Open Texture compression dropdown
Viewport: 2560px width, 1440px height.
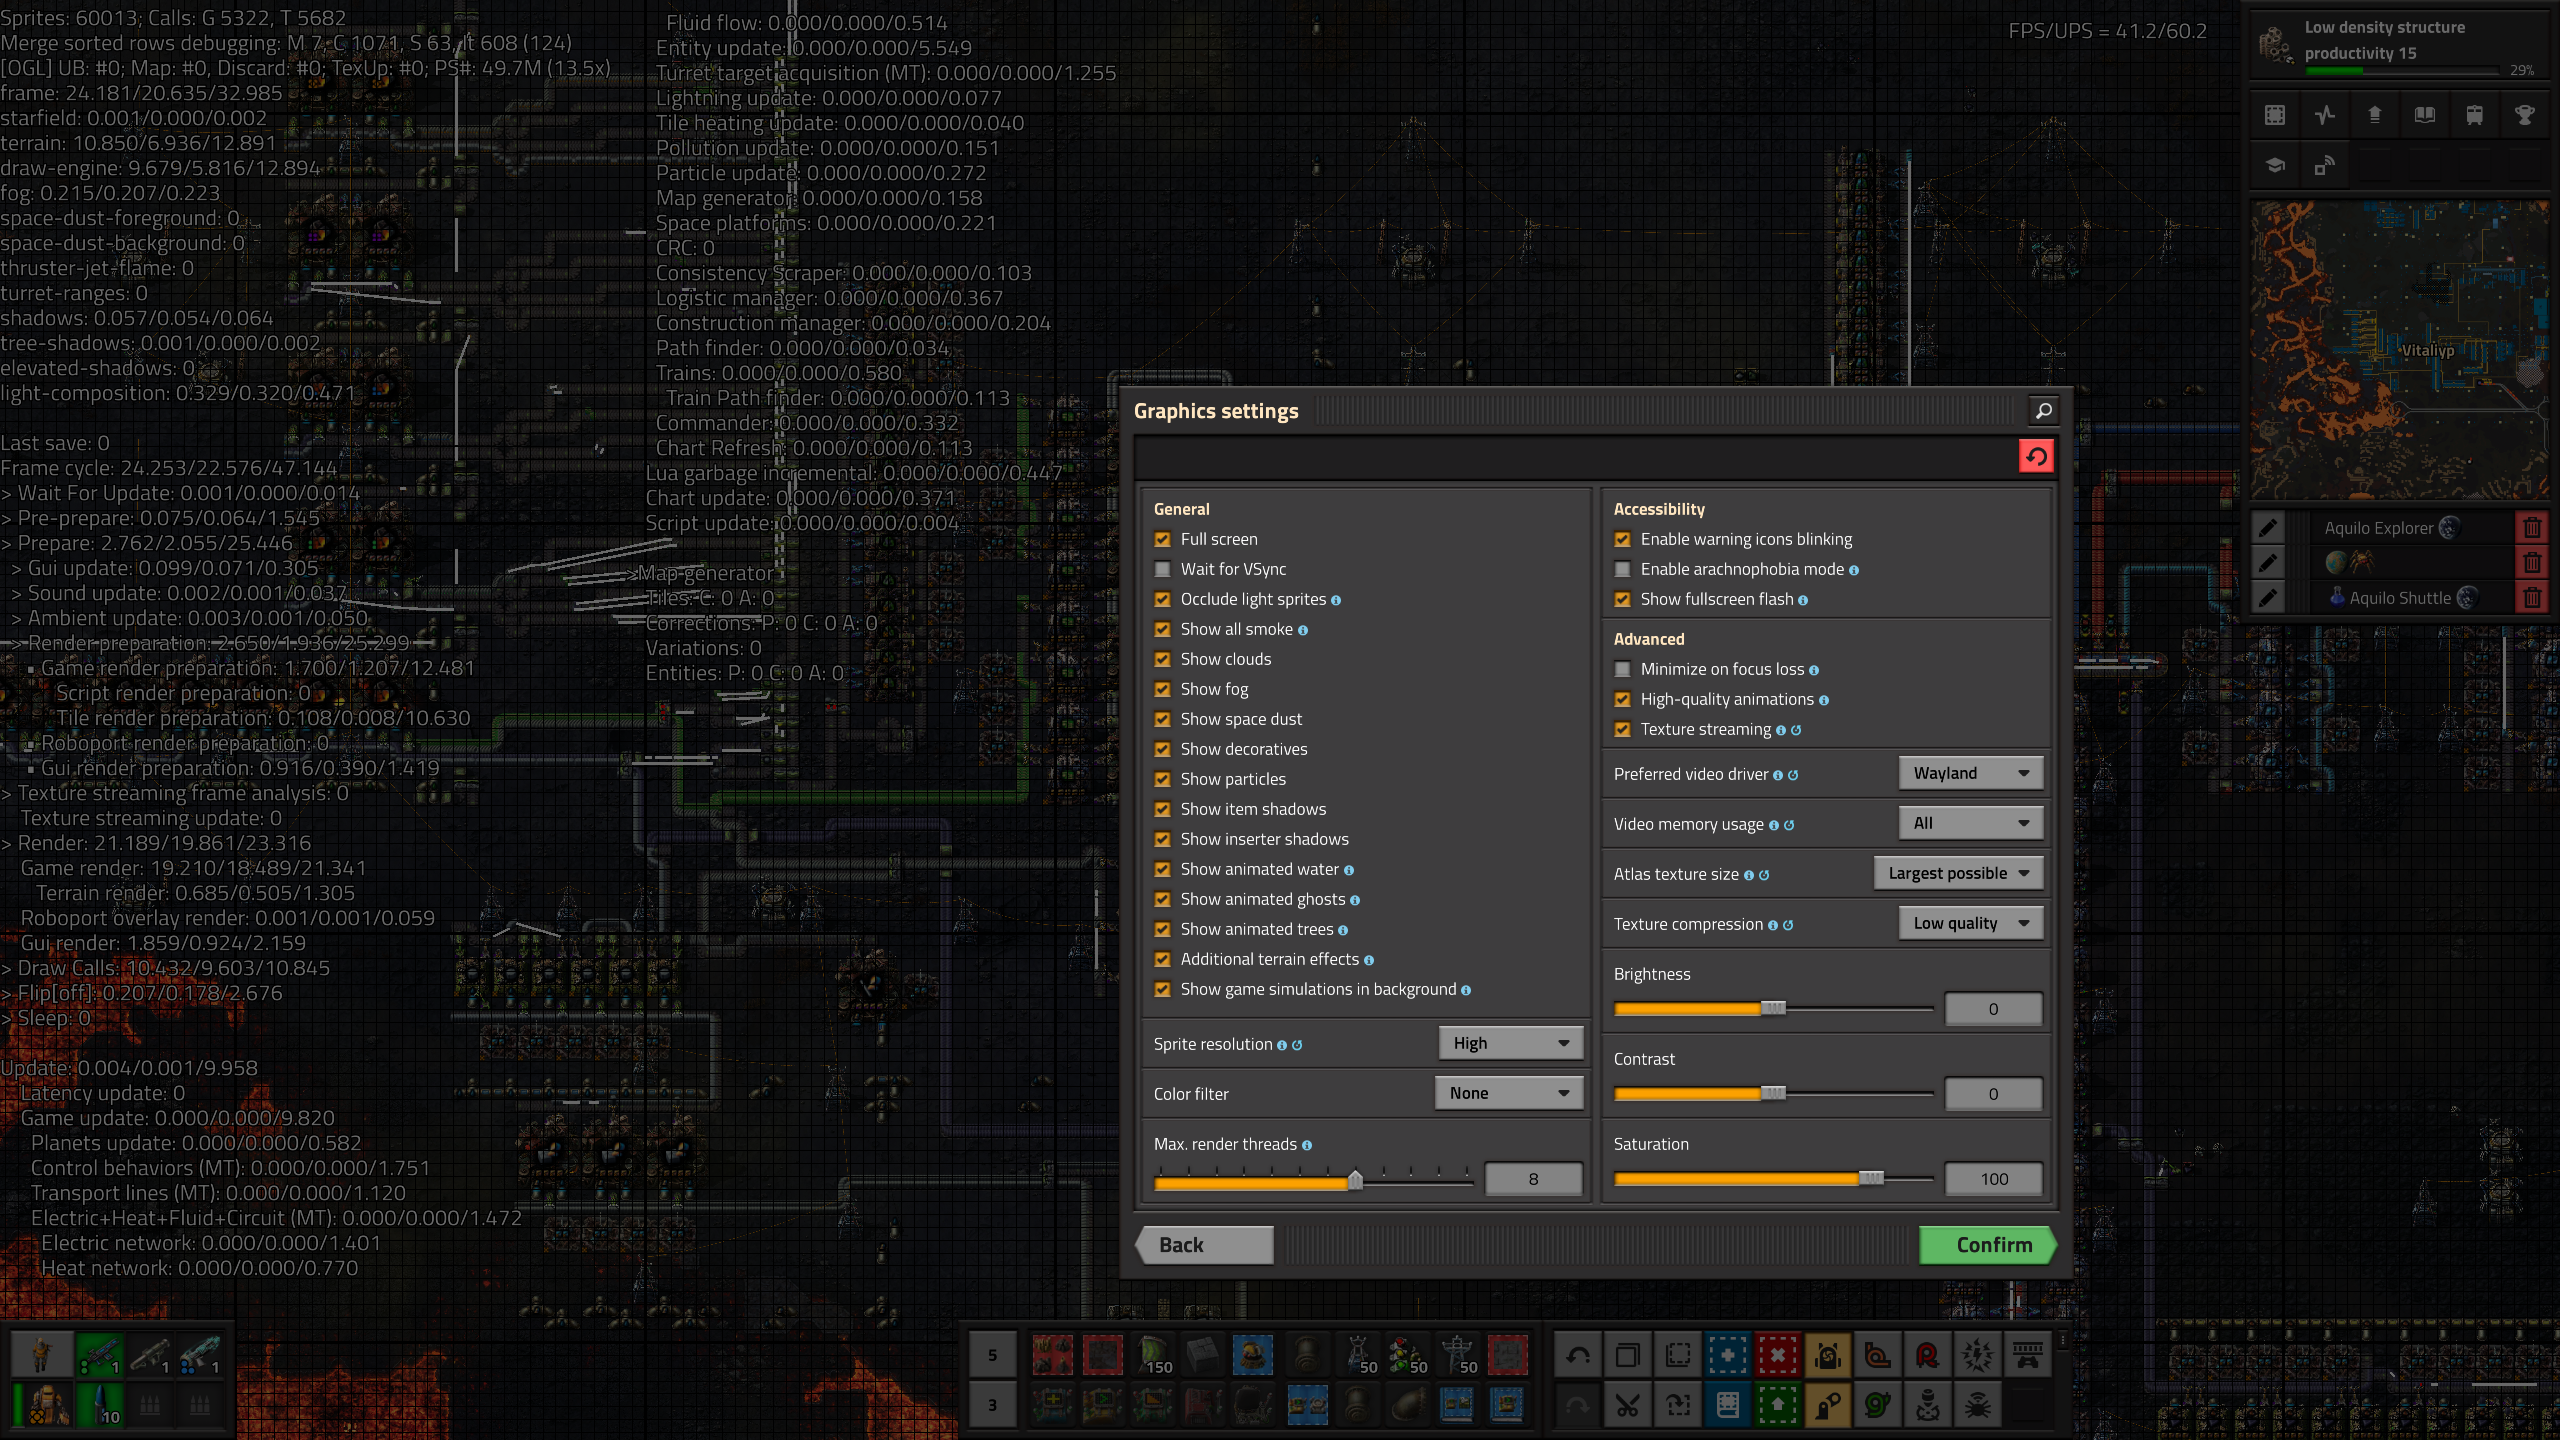point(1970,923)
